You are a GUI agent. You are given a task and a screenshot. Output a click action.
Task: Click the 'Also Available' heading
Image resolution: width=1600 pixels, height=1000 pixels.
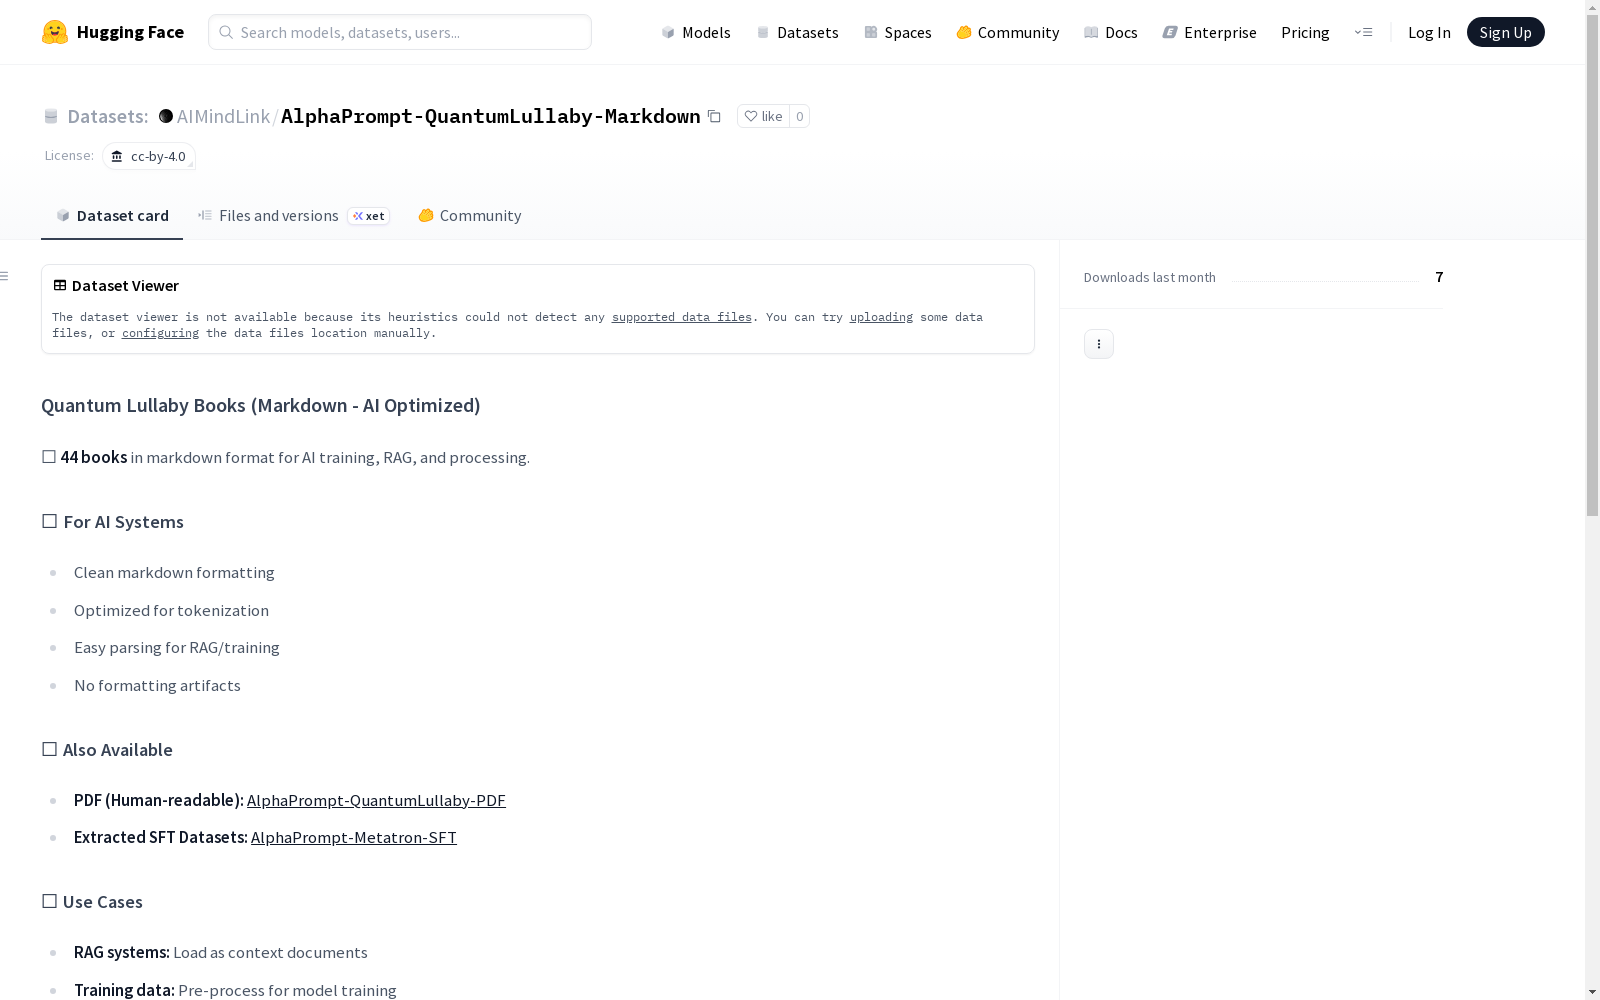click(107, 750)
